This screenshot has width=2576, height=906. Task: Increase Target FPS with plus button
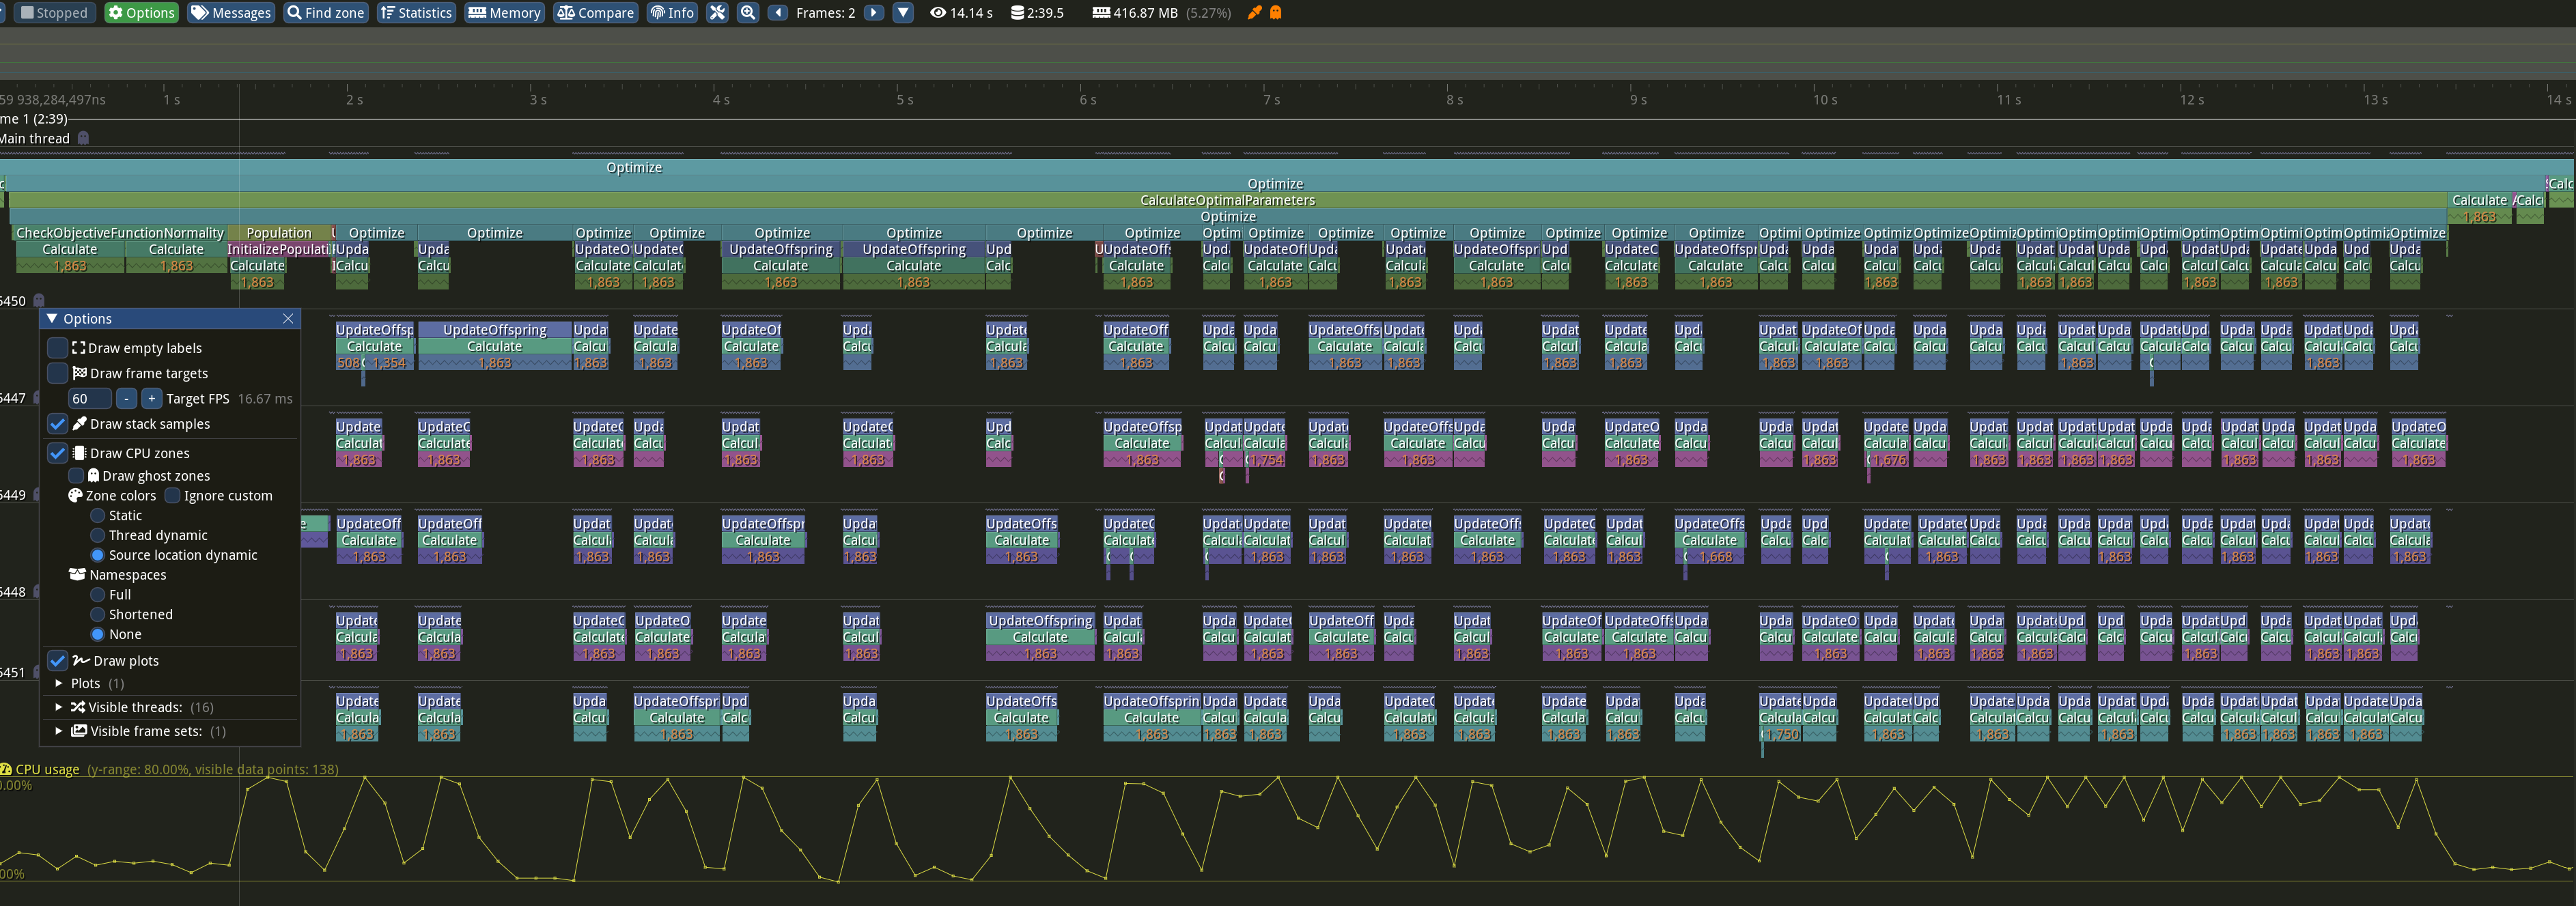coord(151,399)
